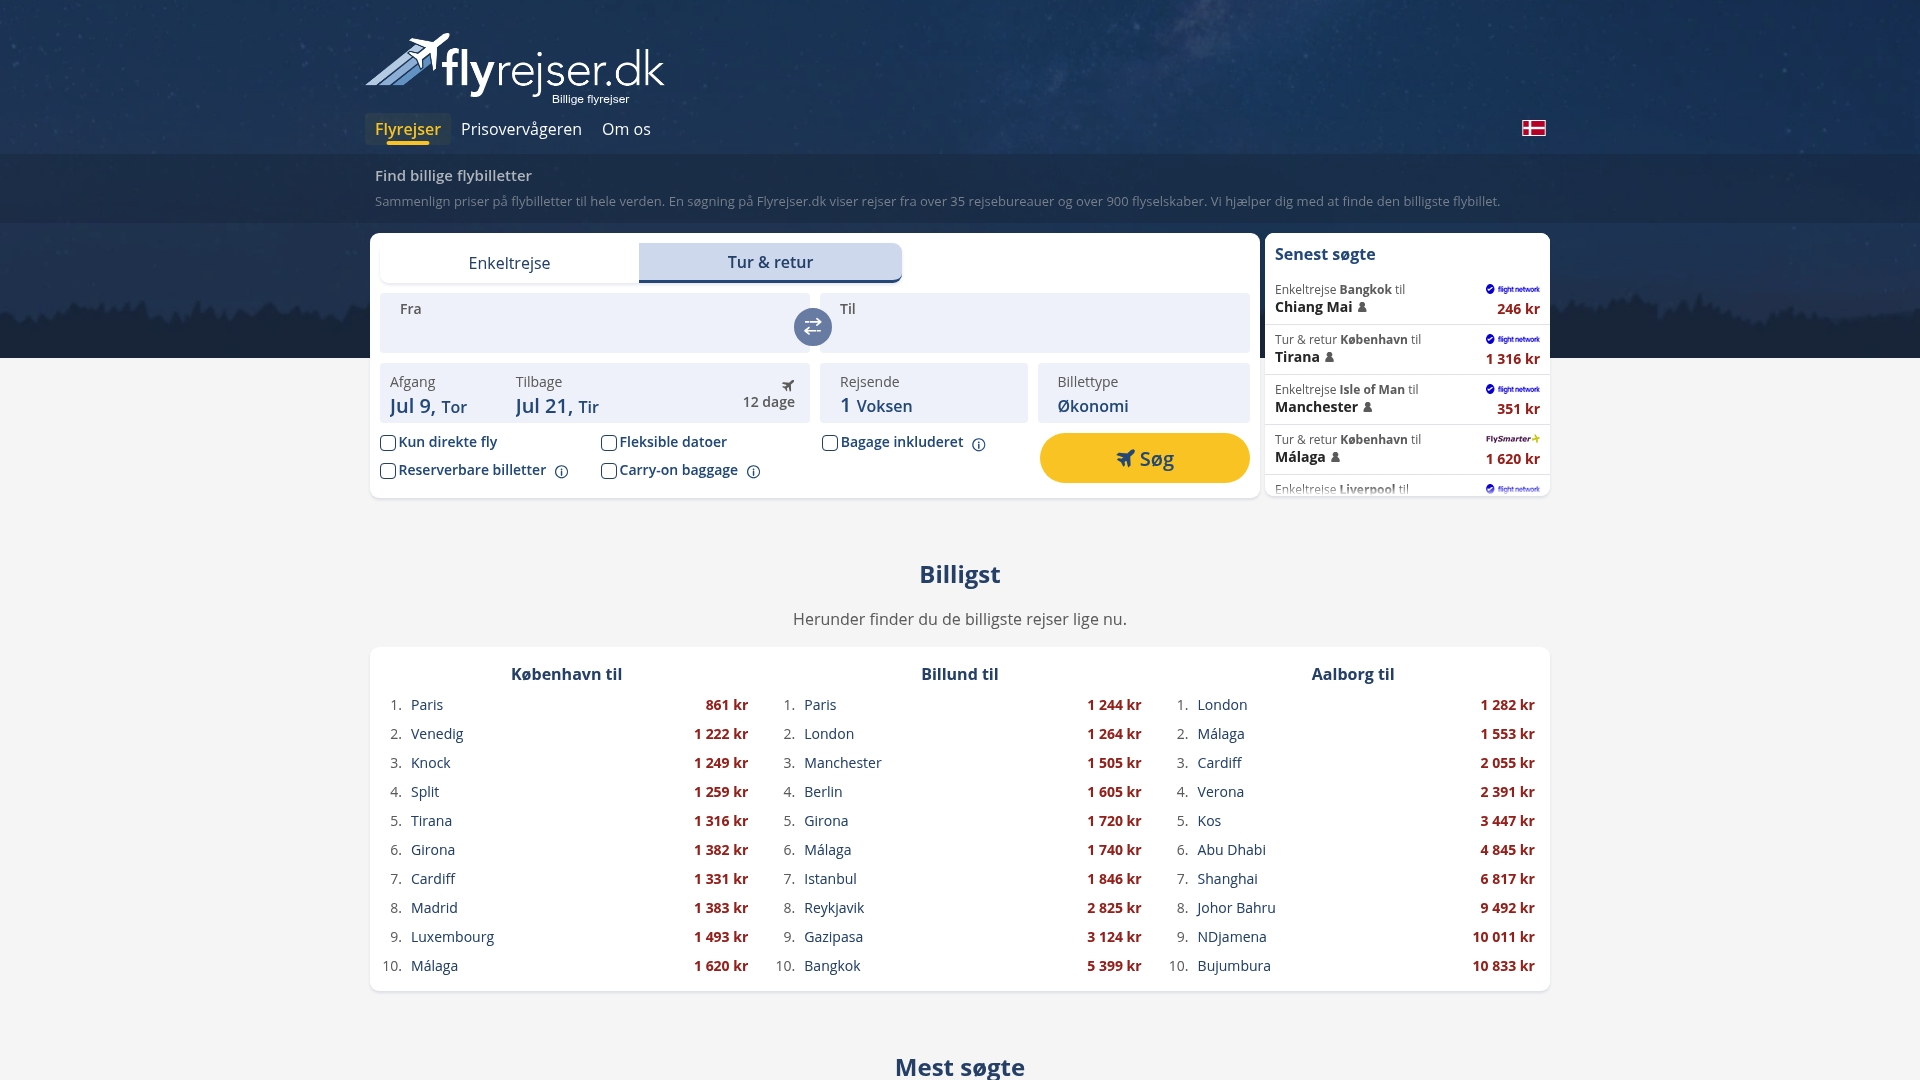Click the København til column heading

pos(566,674)
